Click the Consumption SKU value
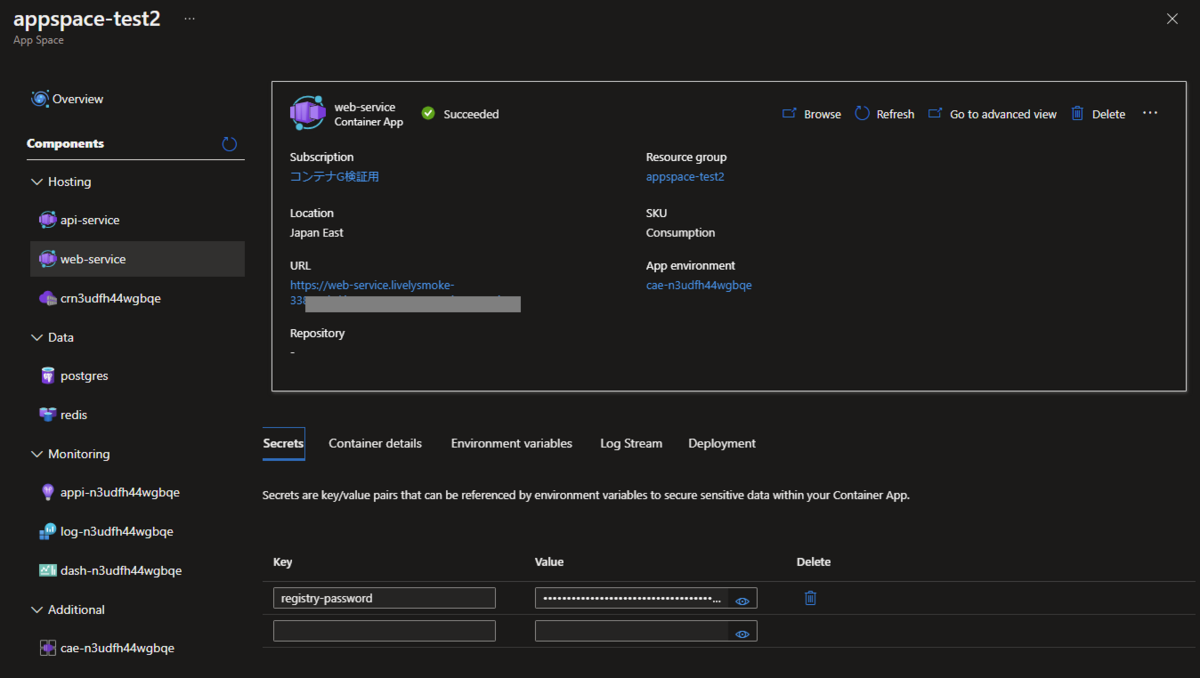The width and height of the screenshot is (1200, 678). point(680,233)
